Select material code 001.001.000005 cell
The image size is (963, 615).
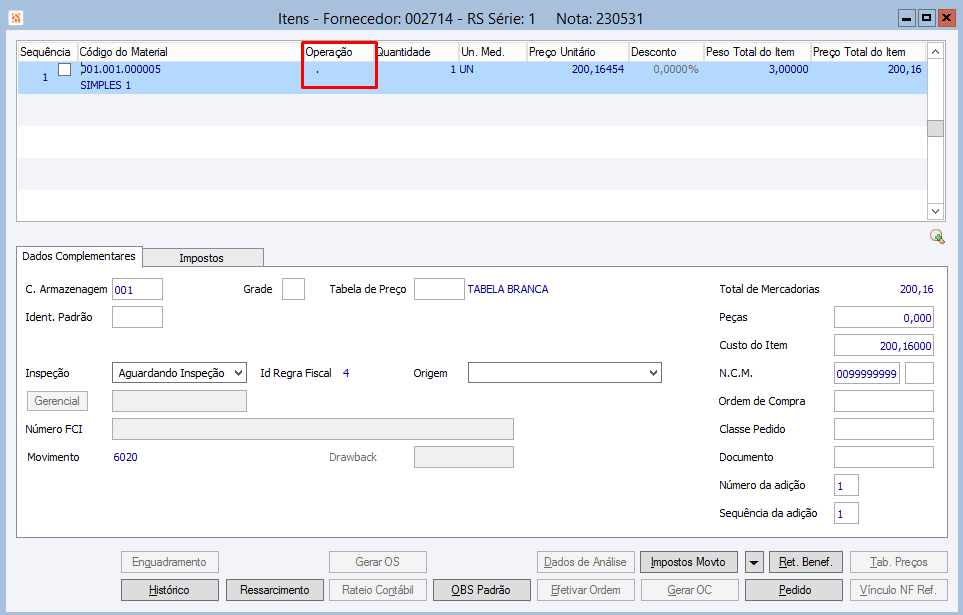121,69
